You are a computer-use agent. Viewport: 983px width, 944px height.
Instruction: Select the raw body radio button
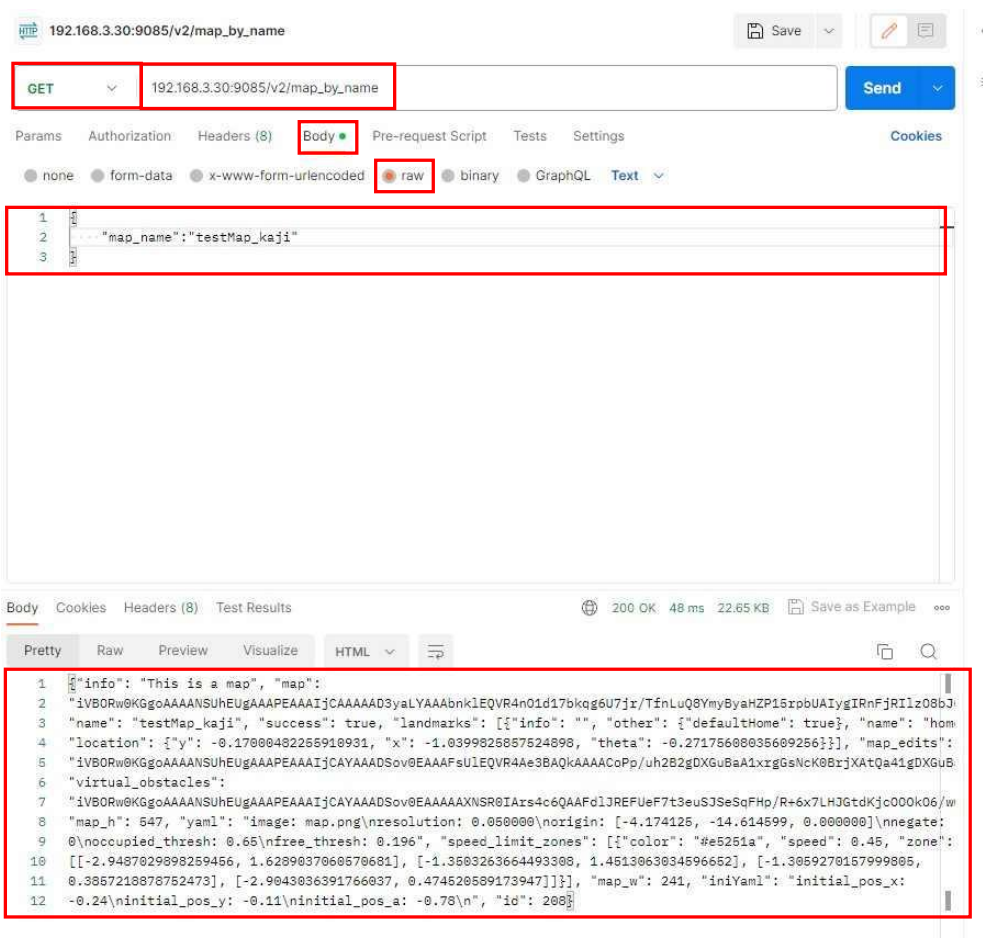coord(389,176)
